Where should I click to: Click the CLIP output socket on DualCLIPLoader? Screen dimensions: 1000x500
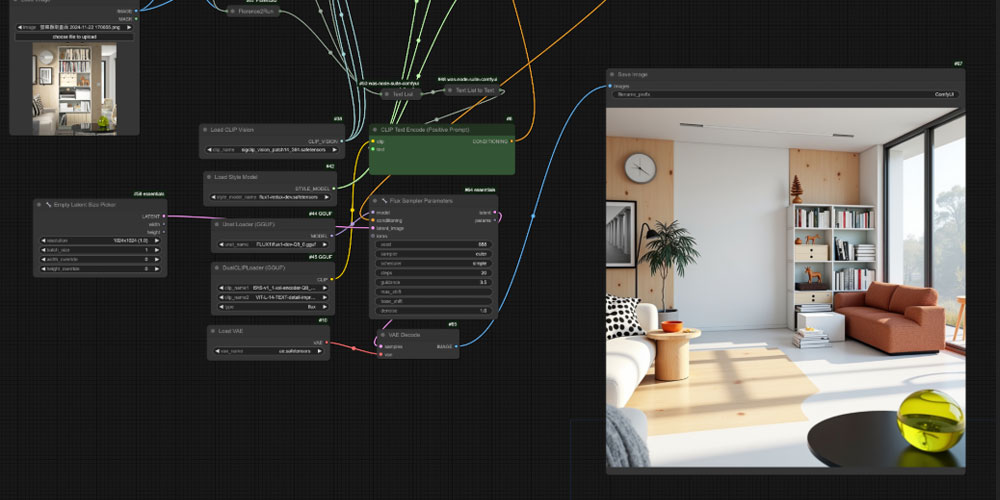[332, 279]
